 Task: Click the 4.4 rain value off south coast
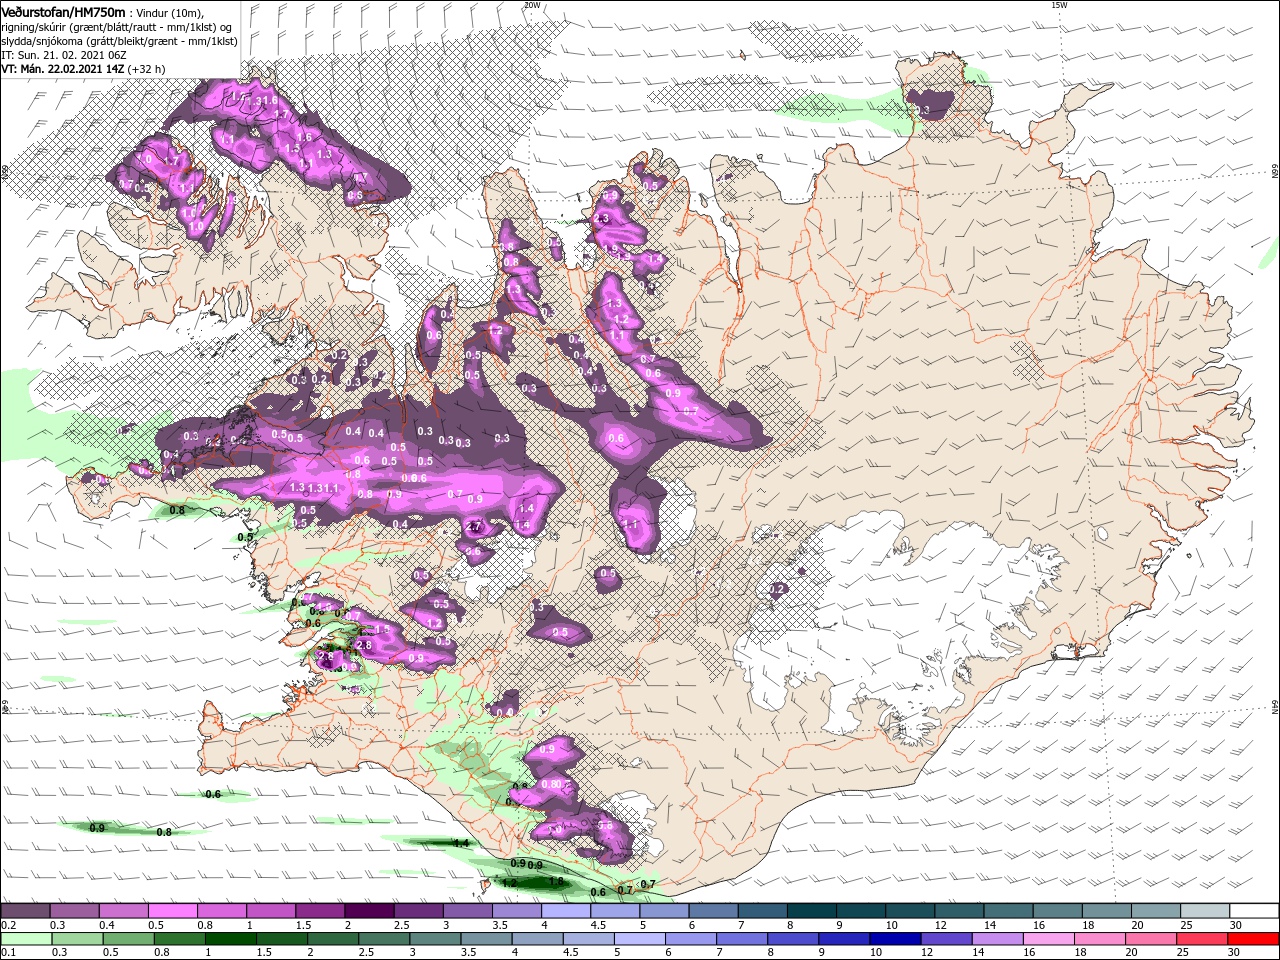click(461, 844)
